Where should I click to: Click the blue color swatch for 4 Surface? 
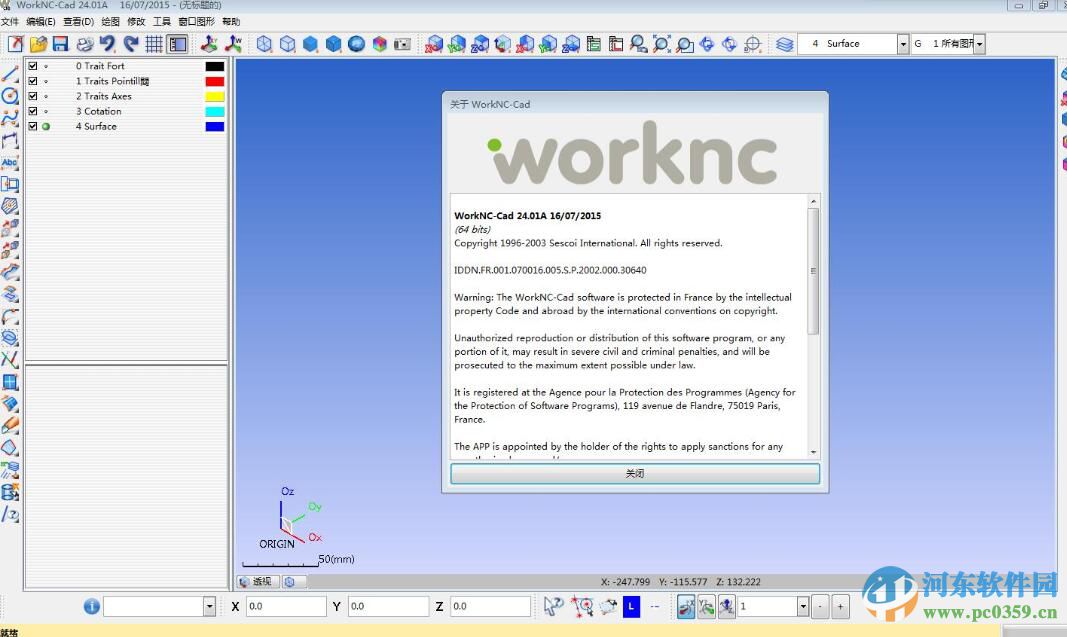[x=213, y=126]
